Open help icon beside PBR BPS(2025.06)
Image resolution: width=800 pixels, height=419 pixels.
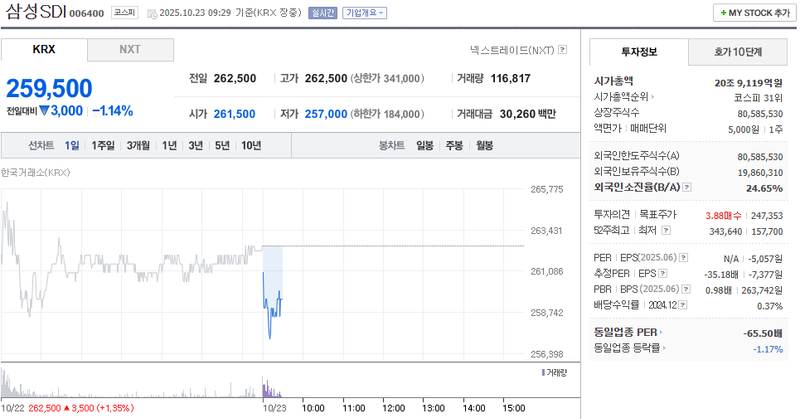[x=686, y=289]
